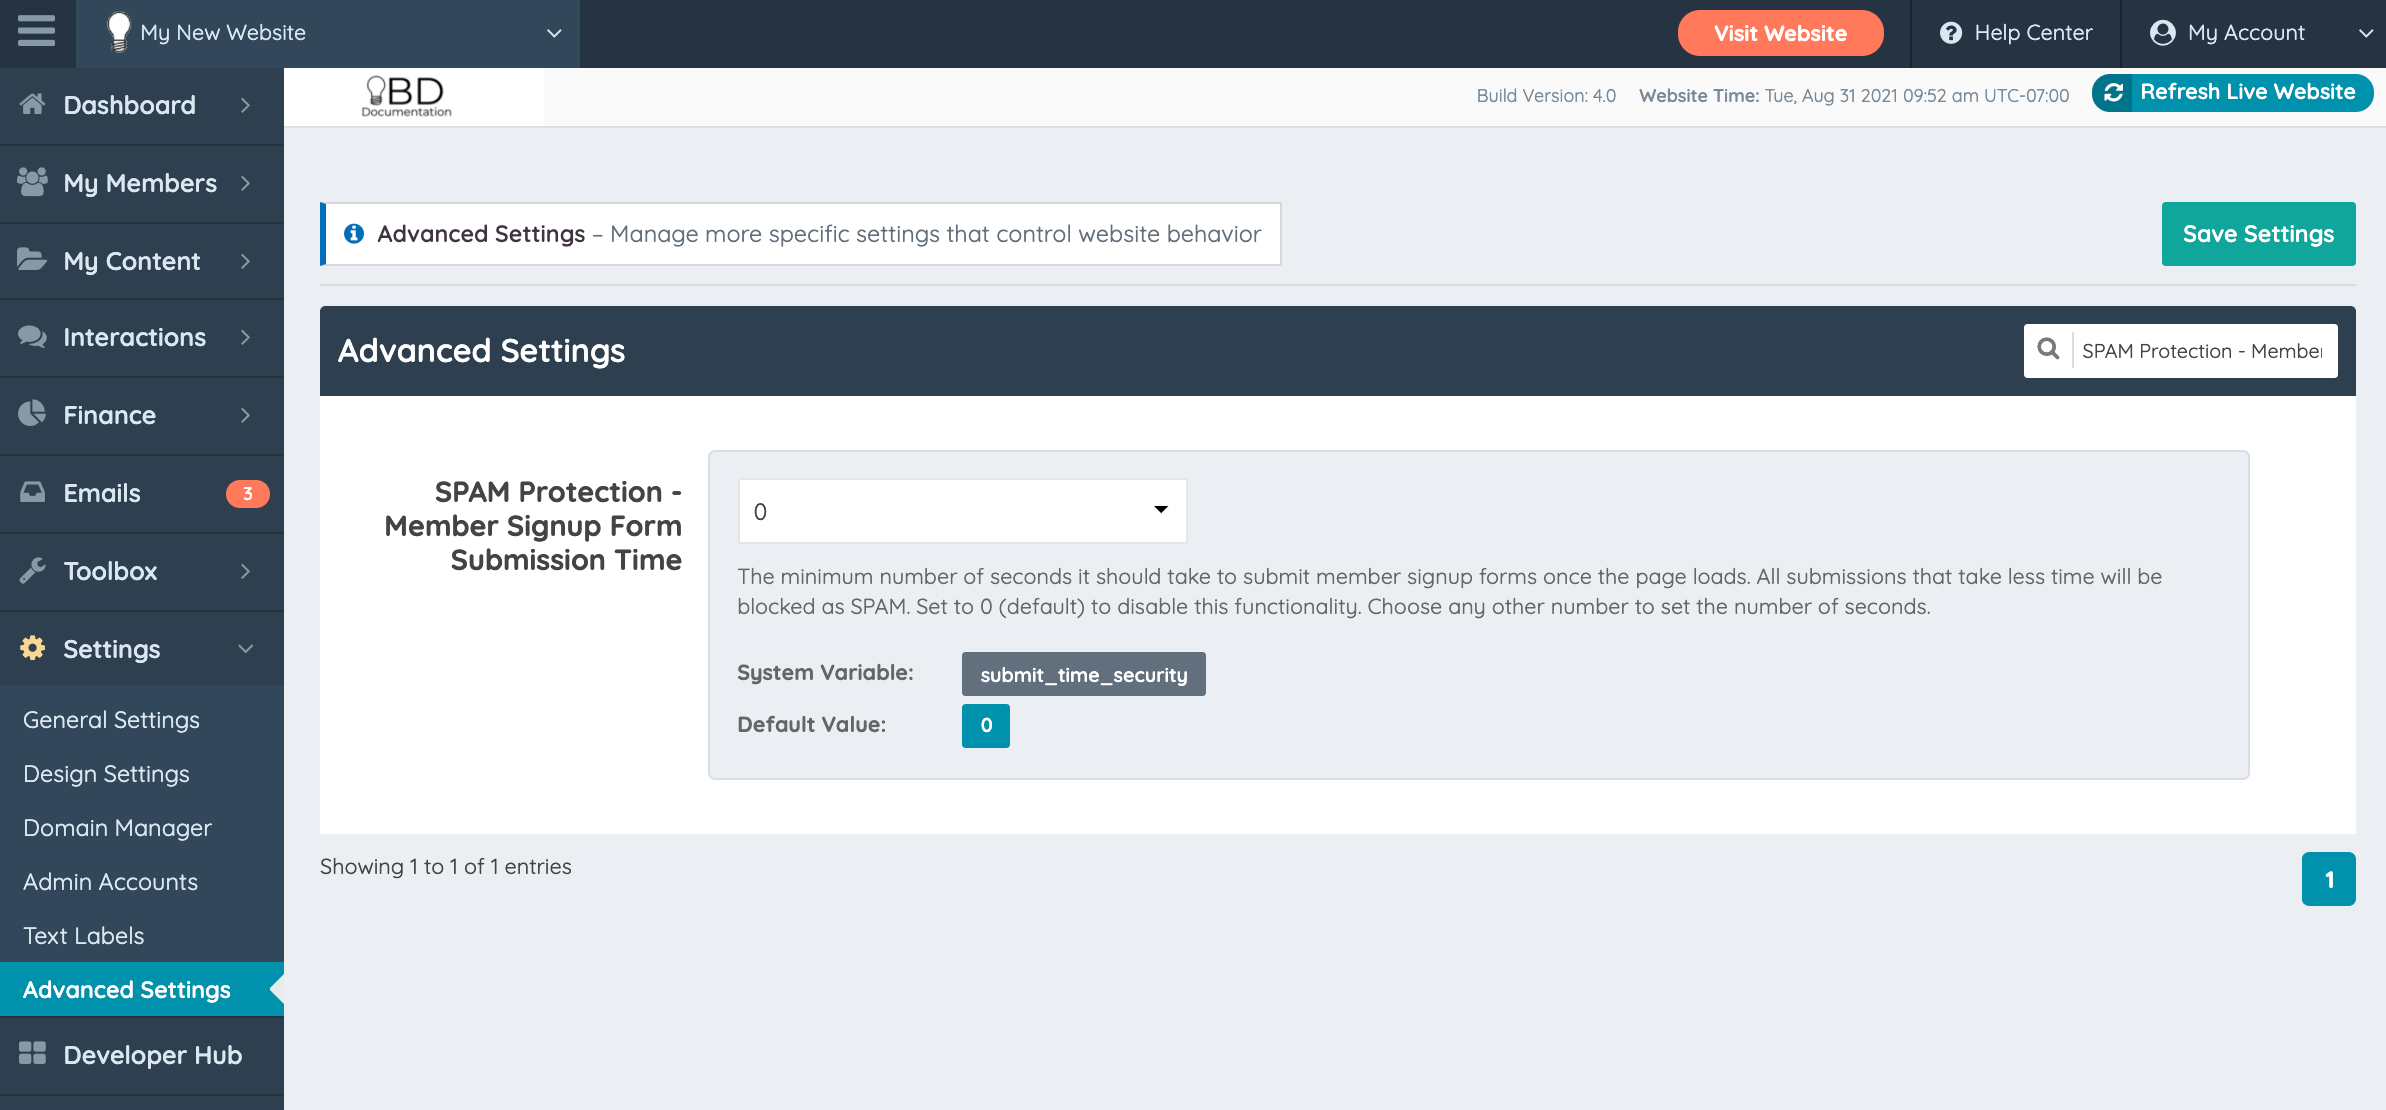Open General Settings submenu item

pos(111,720)
